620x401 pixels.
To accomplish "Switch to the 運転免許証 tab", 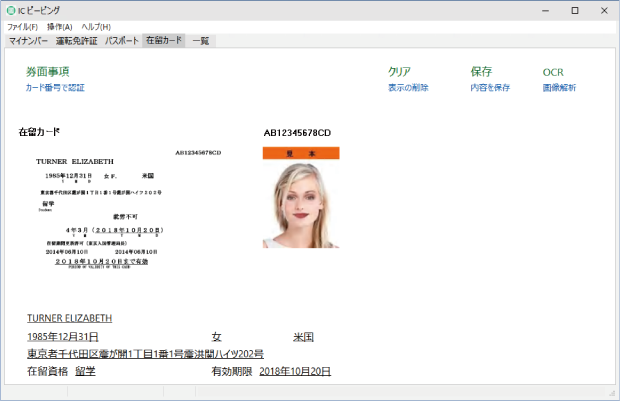I will point(77,41).
